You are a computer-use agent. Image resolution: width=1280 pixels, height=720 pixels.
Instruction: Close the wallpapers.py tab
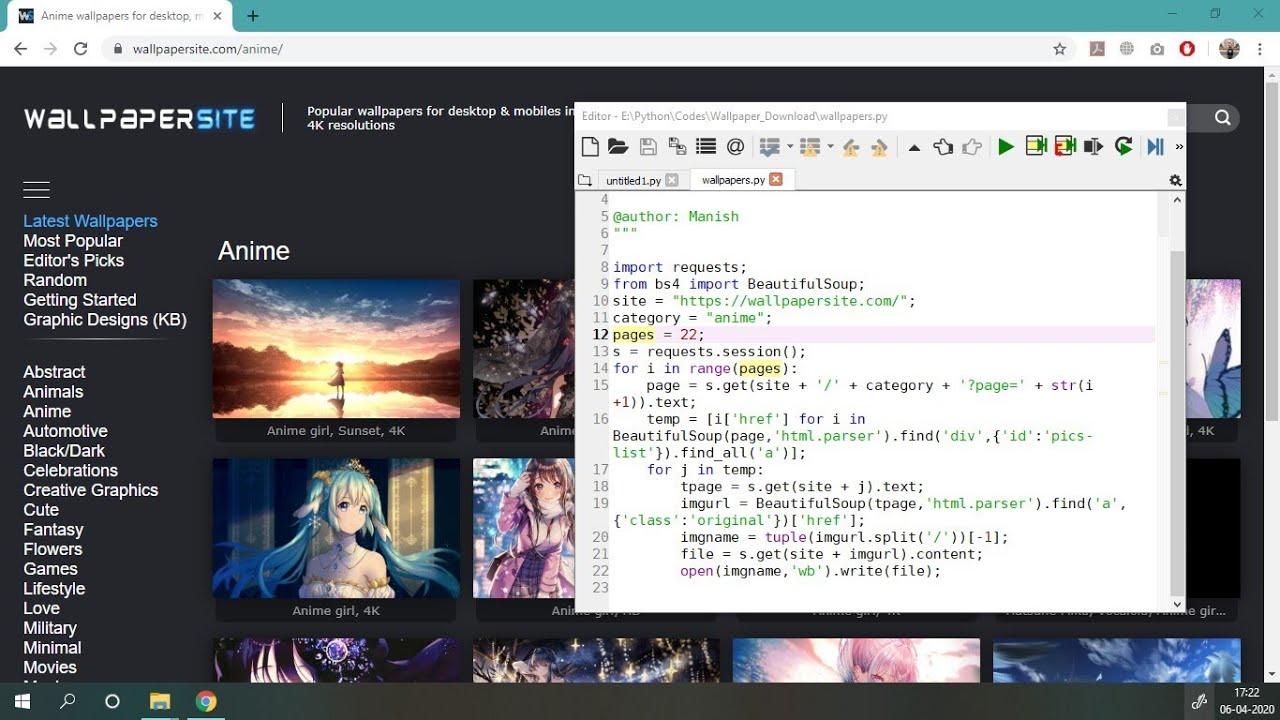tap(775, 180)
